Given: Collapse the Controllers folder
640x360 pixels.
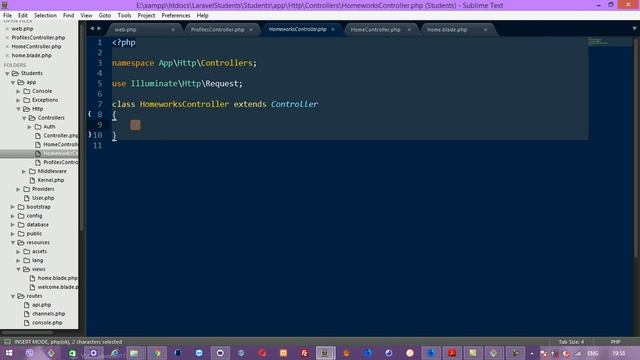Looking at the screenshot, I should point(24,118).
